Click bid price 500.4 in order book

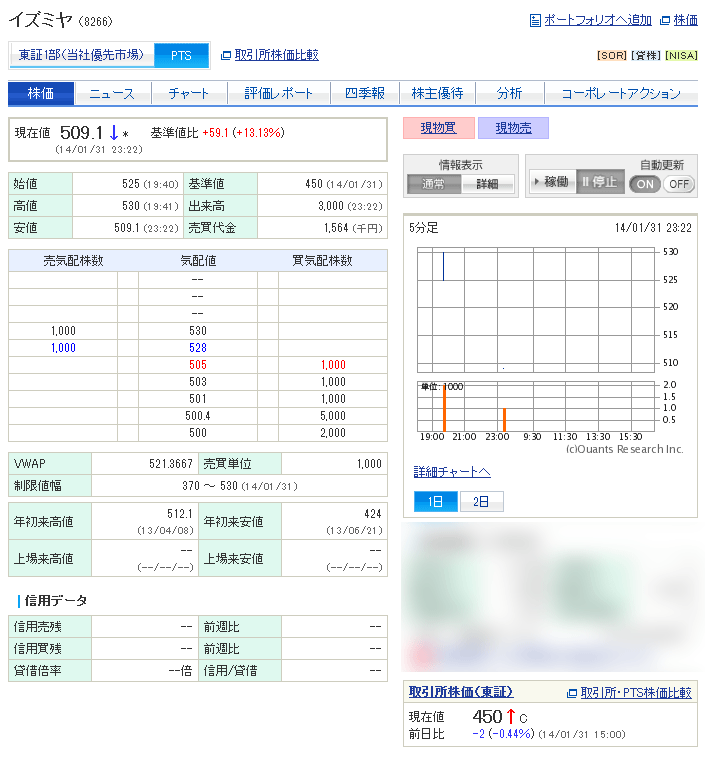tap(198, 416)
